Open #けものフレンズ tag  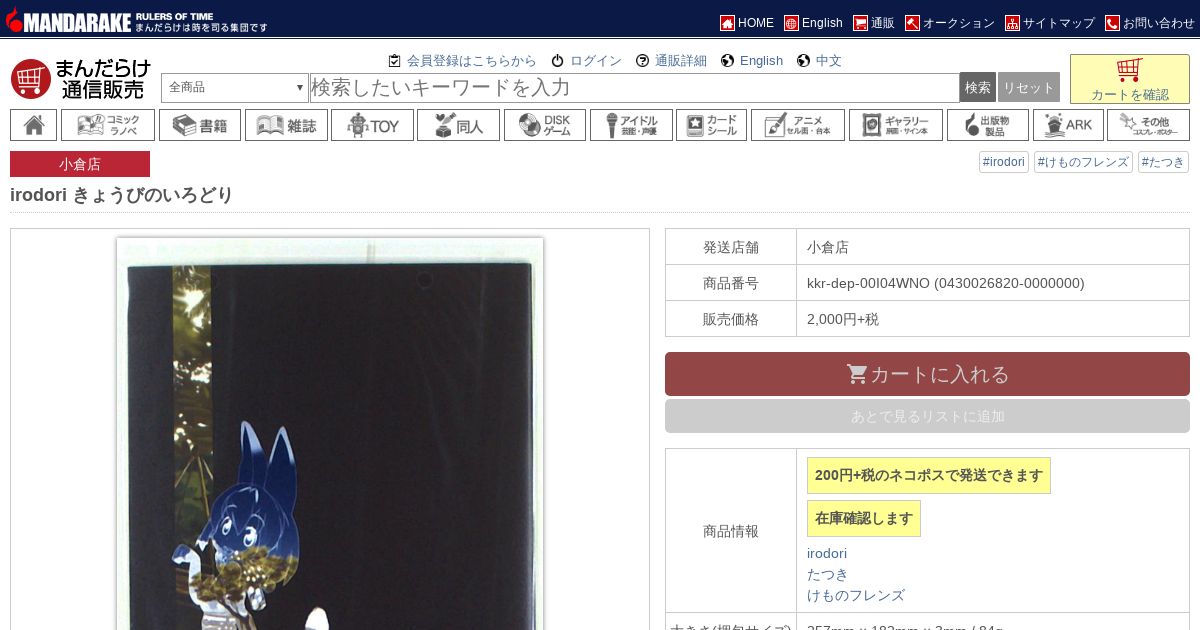pyautogui.click(x=1083, y=162)
